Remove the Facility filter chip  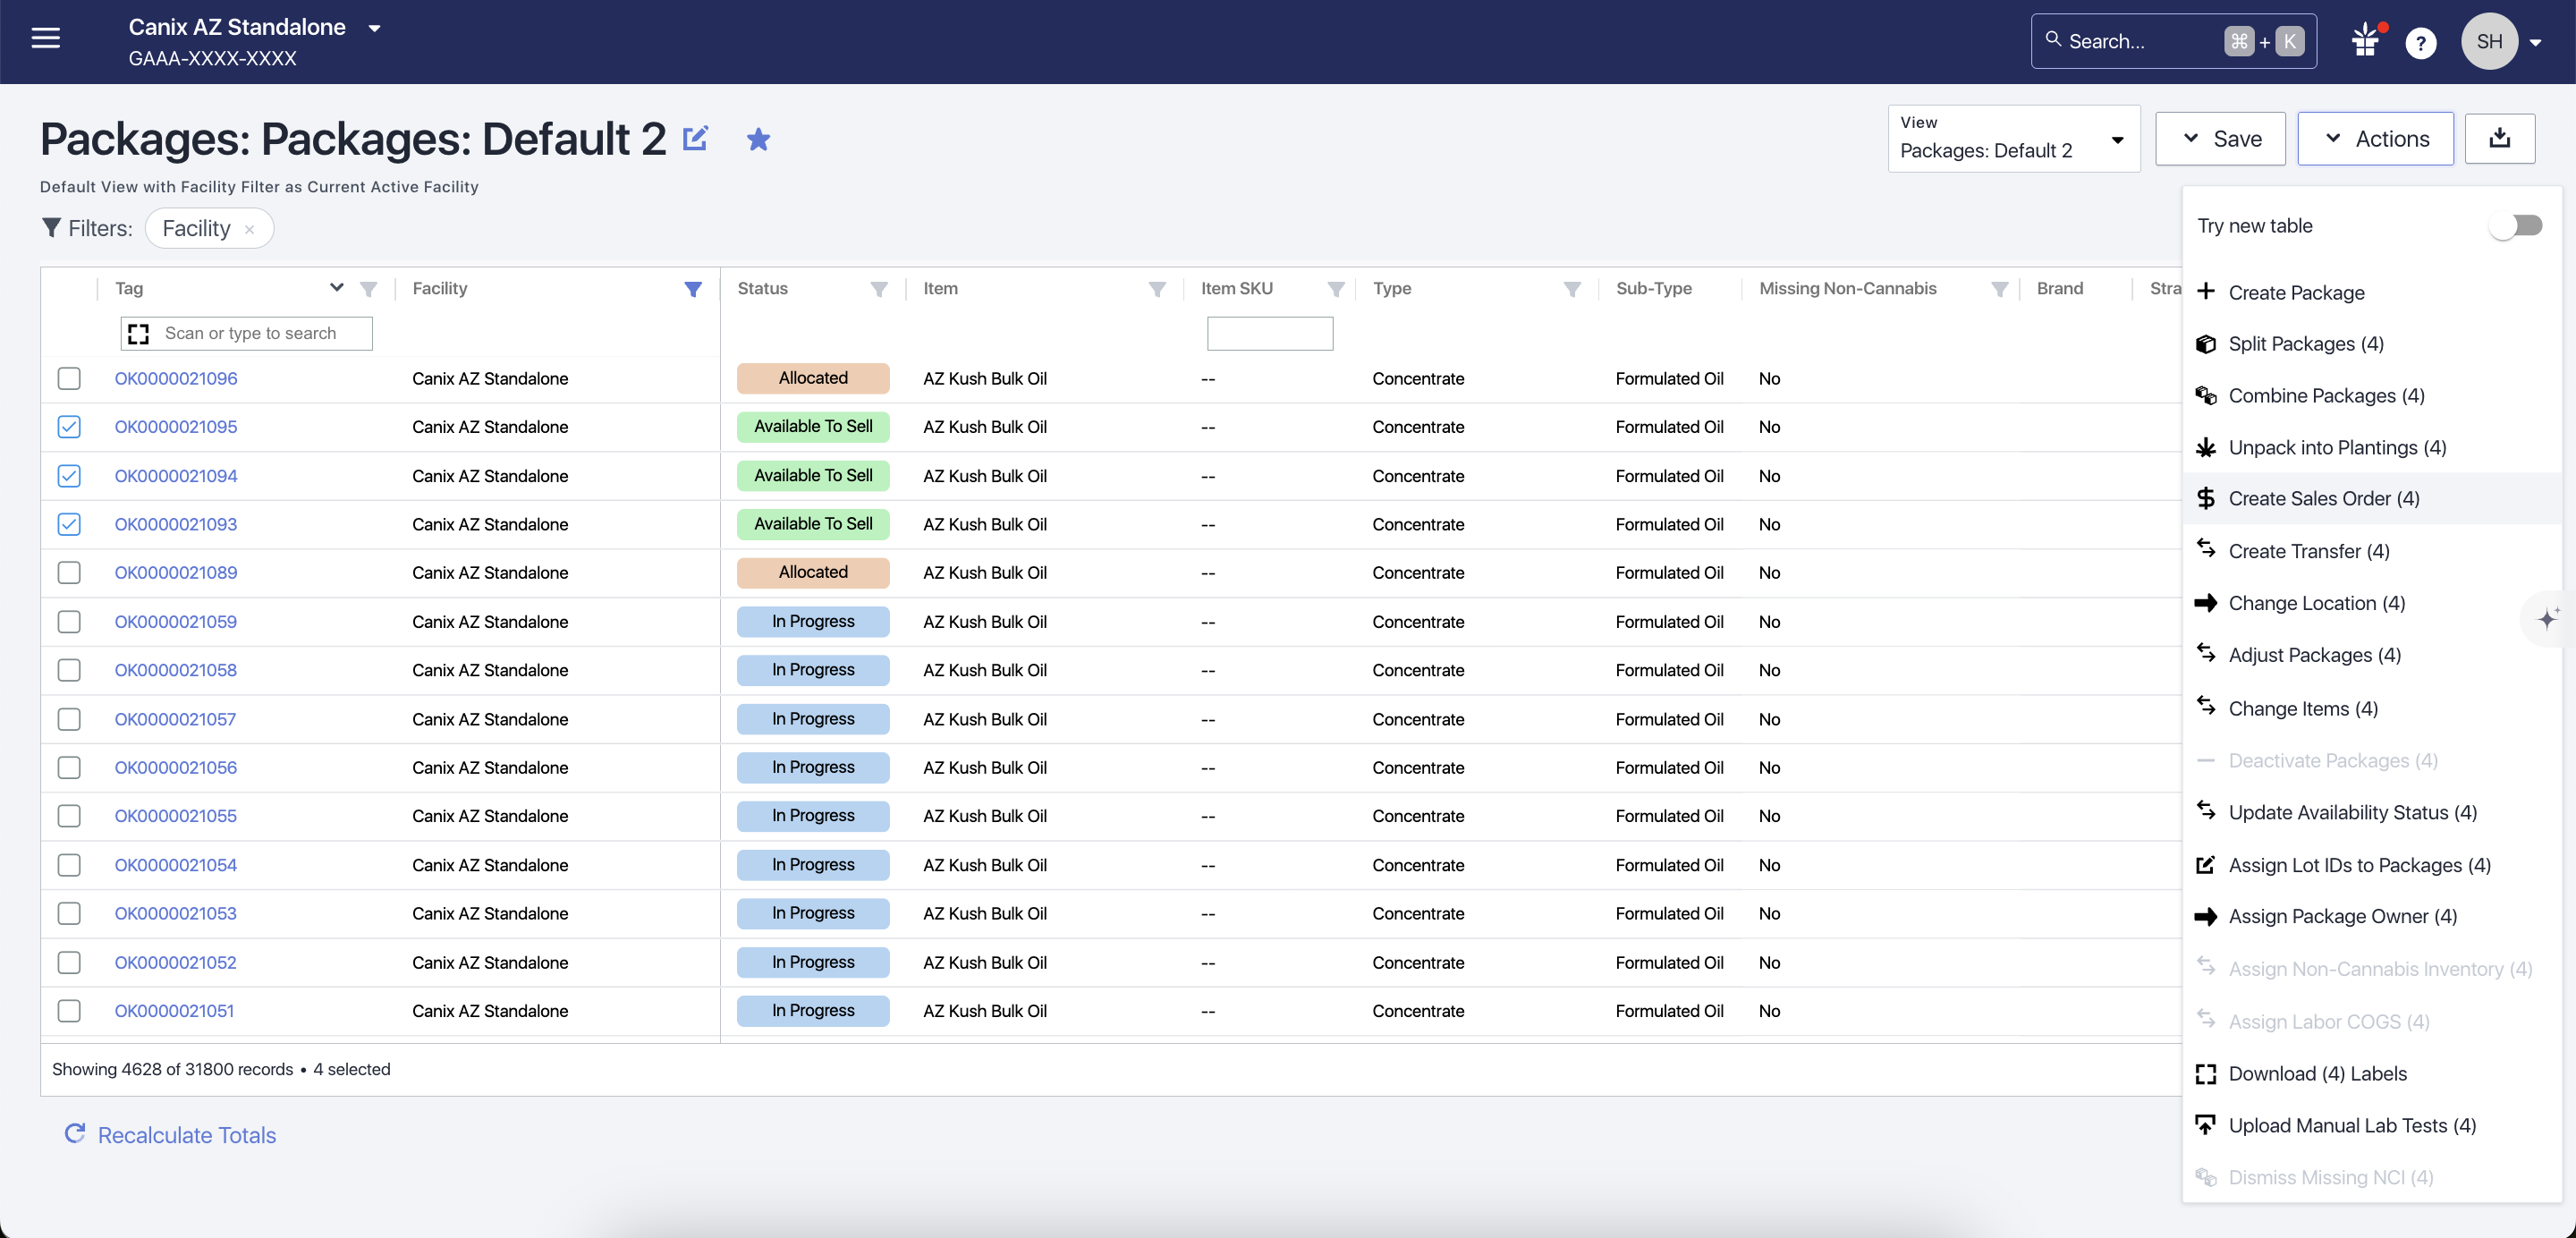pos(250,229)
